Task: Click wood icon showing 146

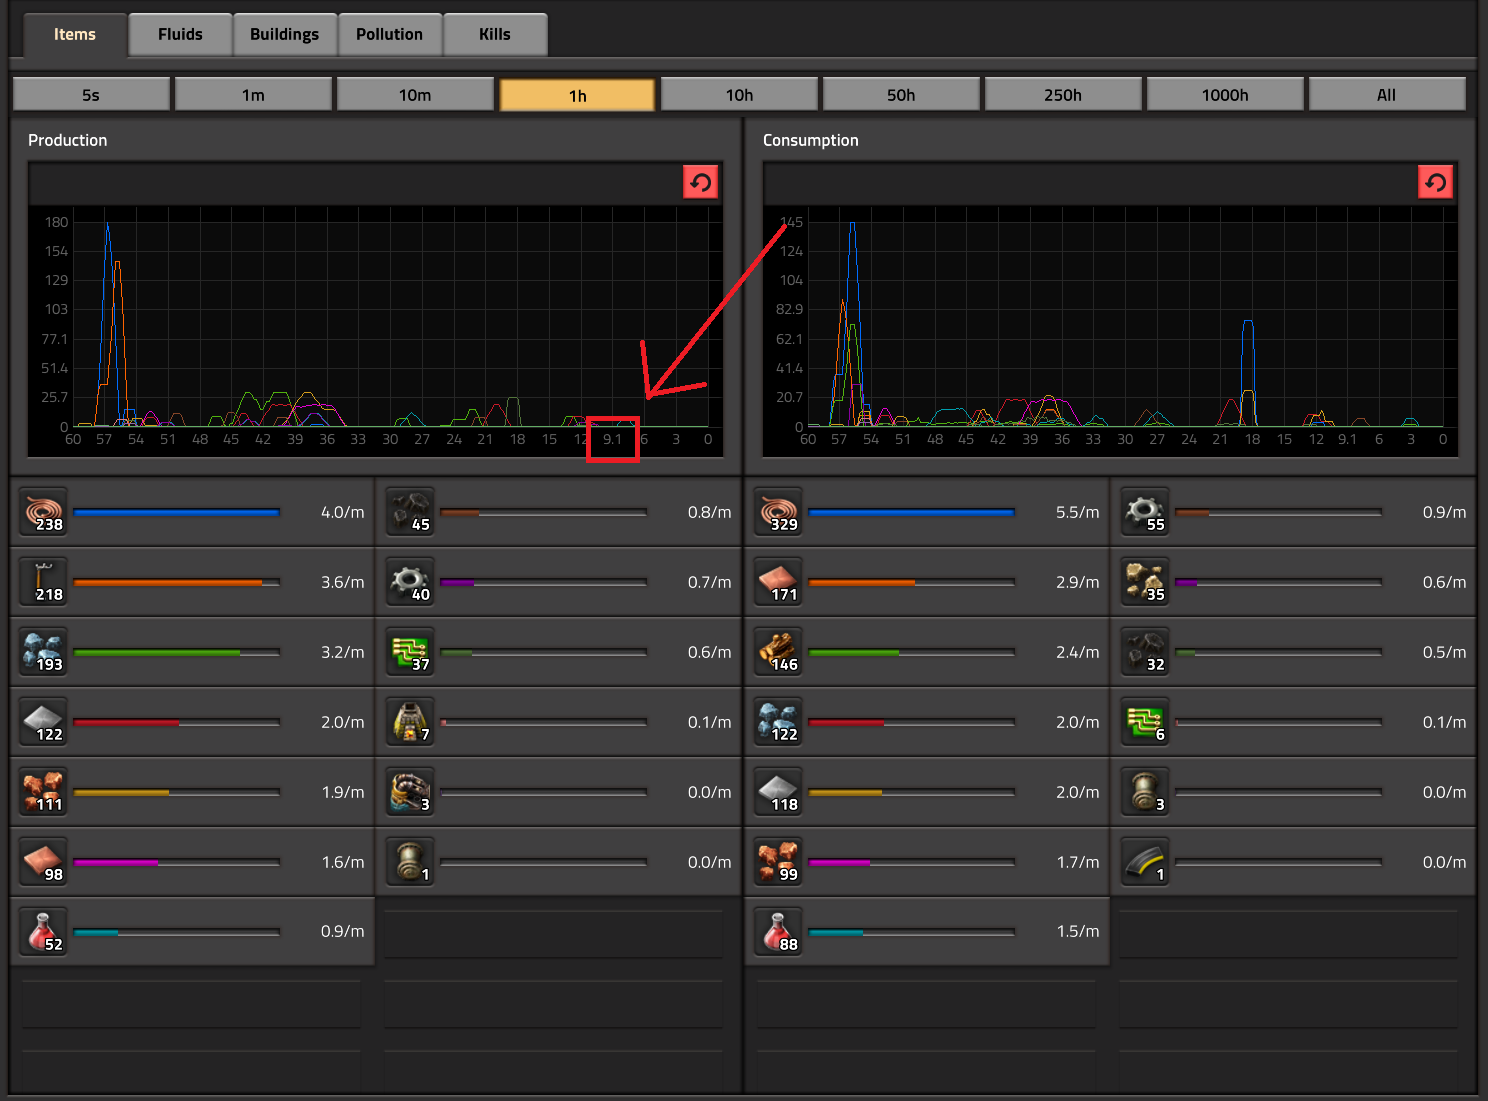Action: tap(779, 652)
